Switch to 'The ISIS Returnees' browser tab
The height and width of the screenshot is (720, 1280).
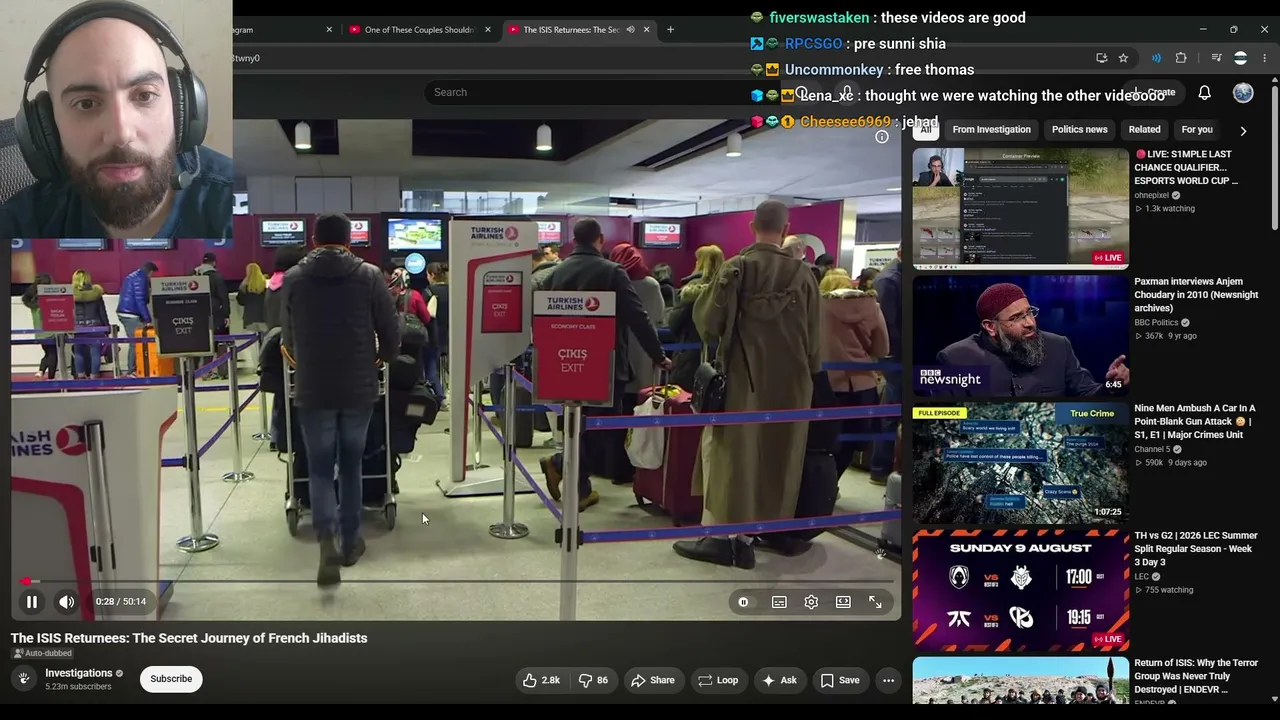[572, 30]
